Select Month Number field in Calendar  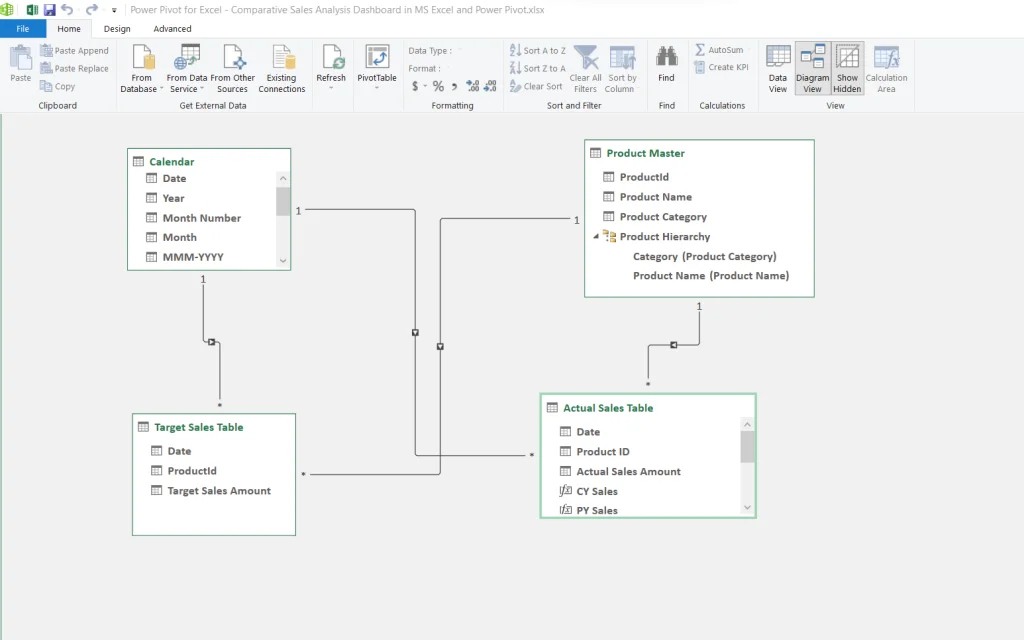[x=202, y=218]
